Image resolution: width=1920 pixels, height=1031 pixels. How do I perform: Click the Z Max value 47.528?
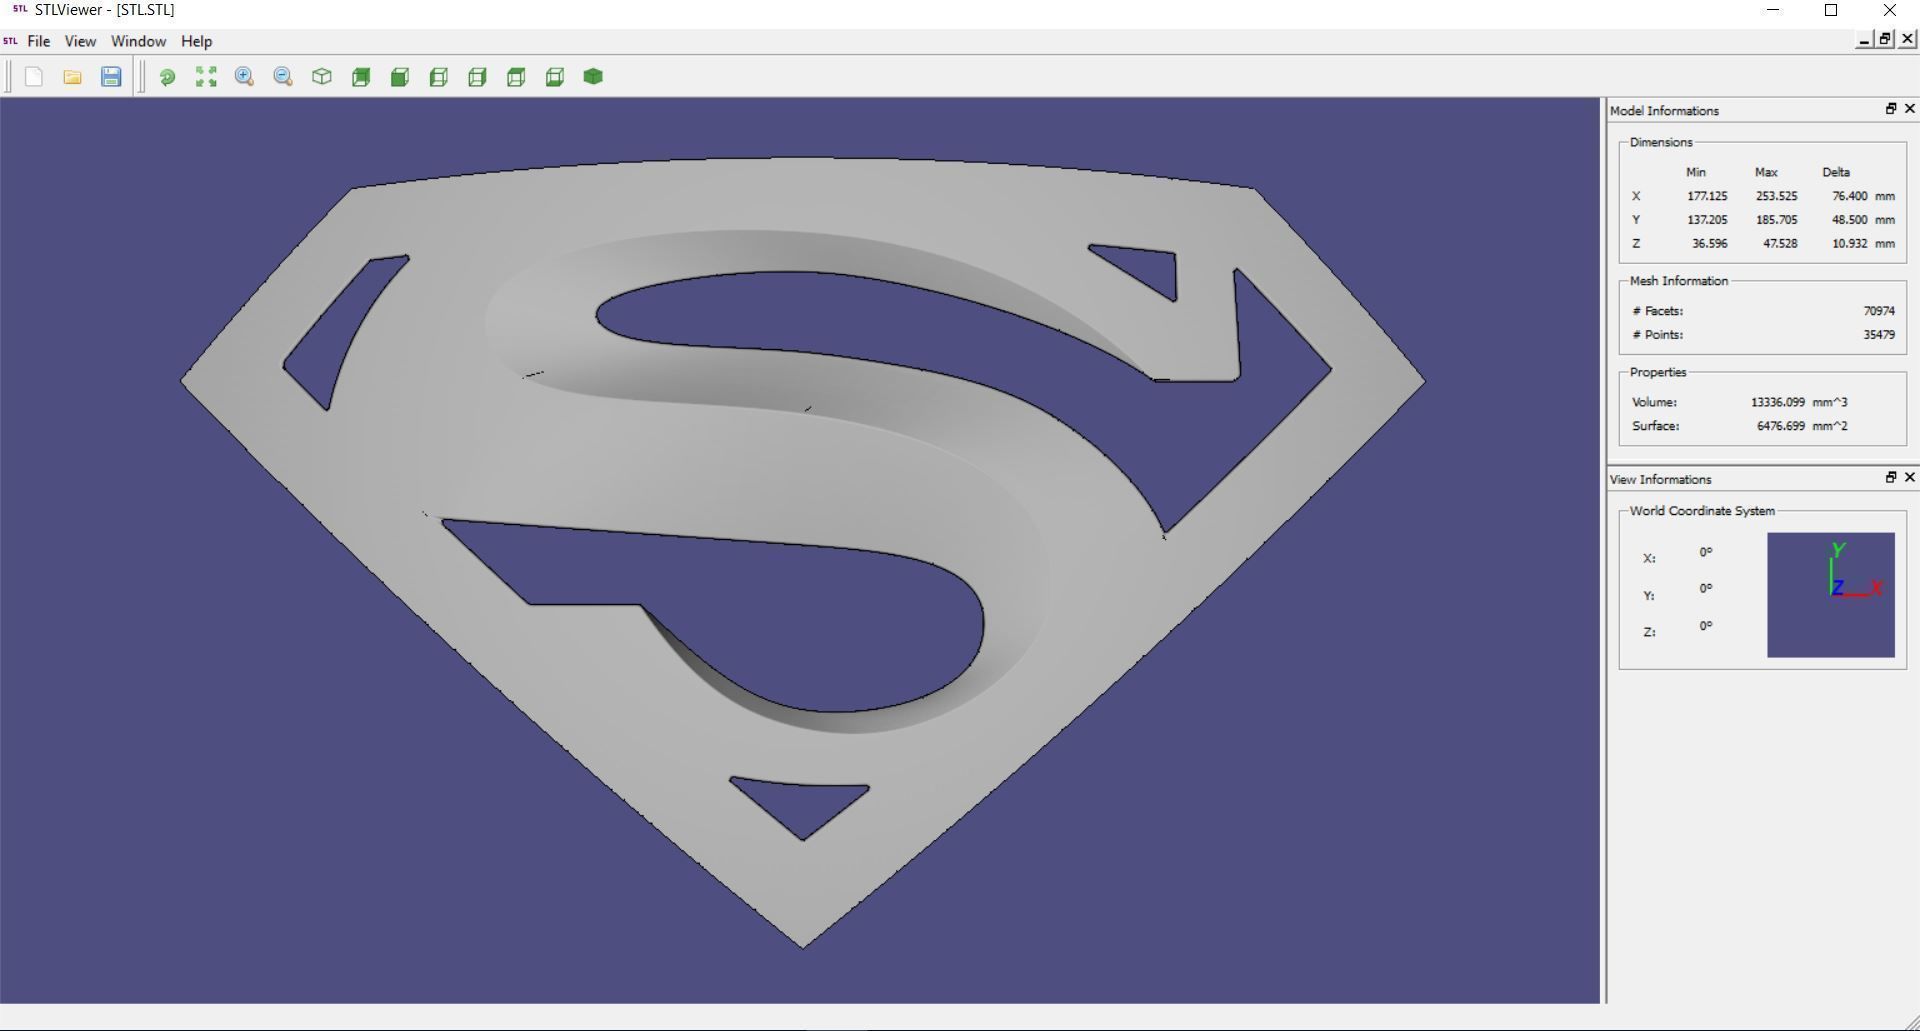pos(1779,244)
